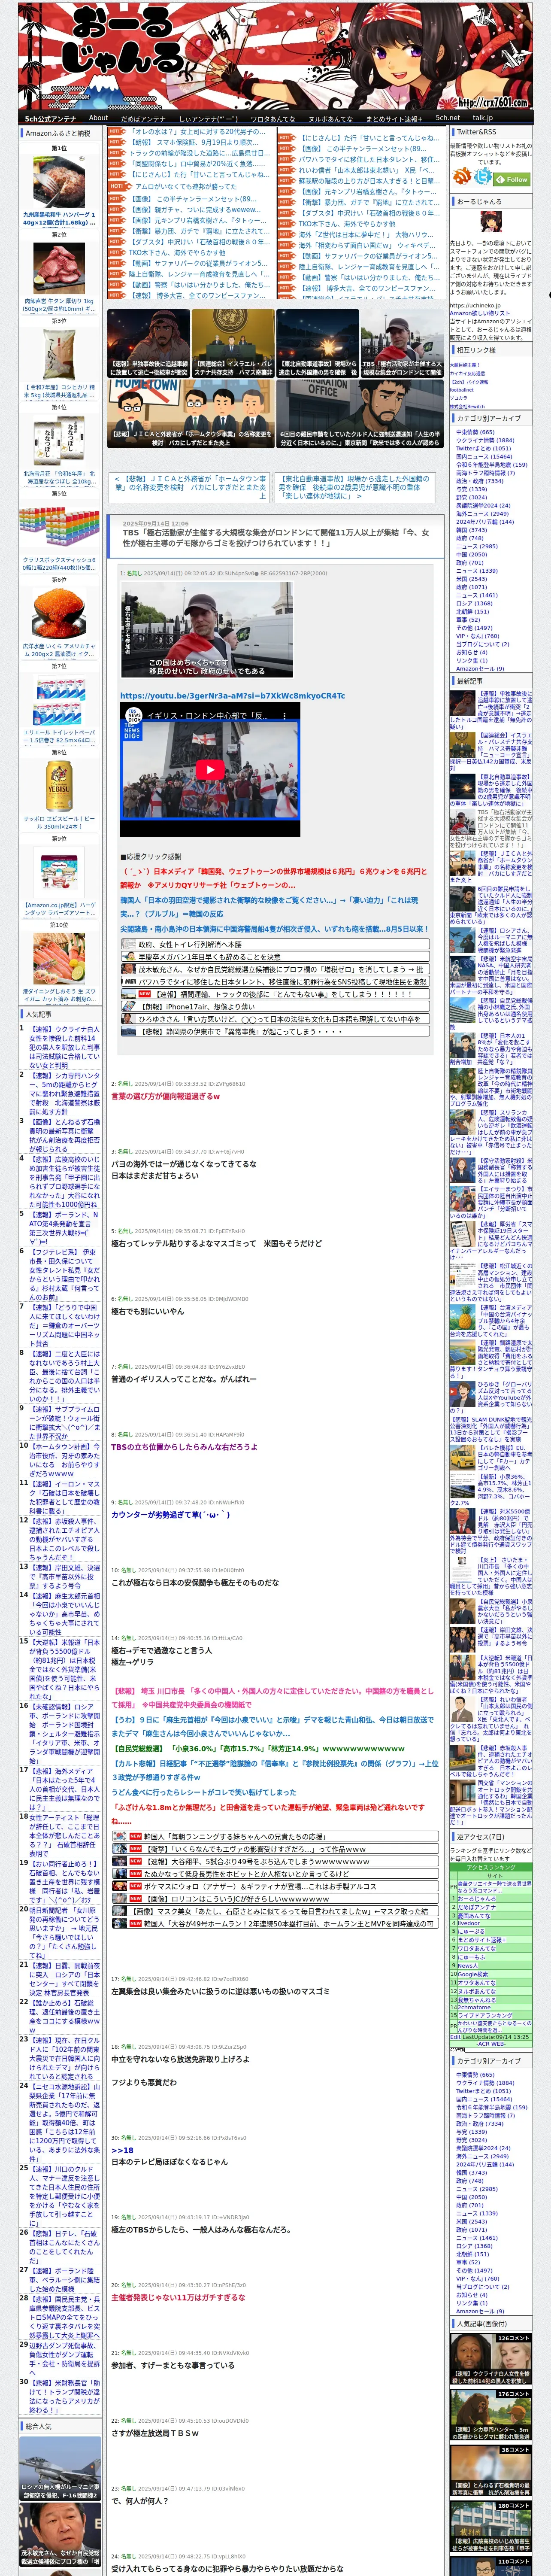Open footballnet in the 相互リンク集 list
Image resolution: width=551 pixels, height=2576 pixels.
point(462,390)
